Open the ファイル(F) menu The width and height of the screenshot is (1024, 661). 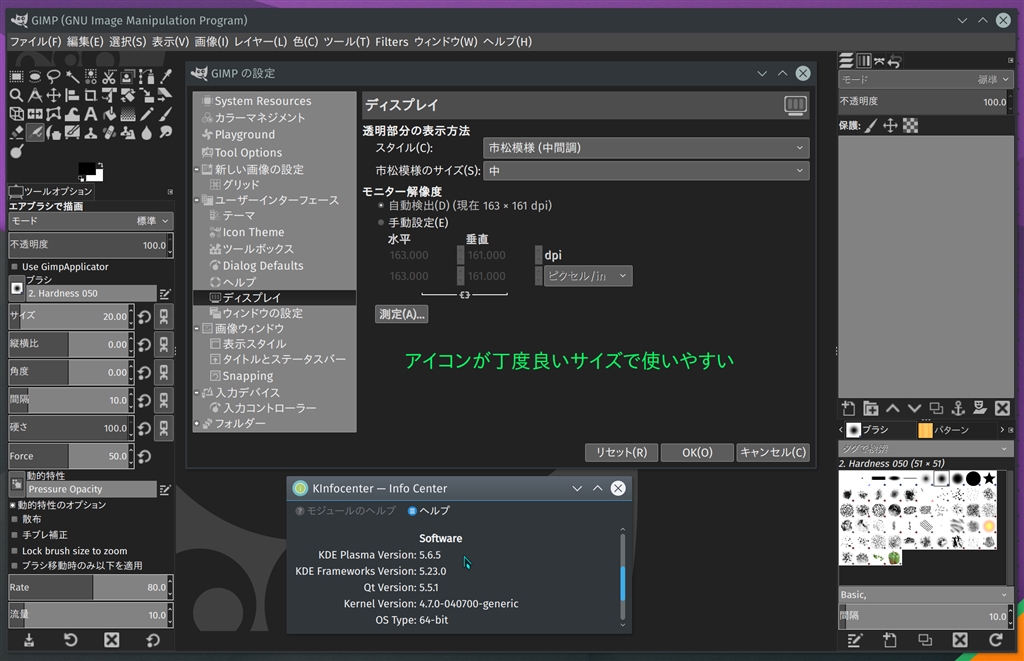35,42
